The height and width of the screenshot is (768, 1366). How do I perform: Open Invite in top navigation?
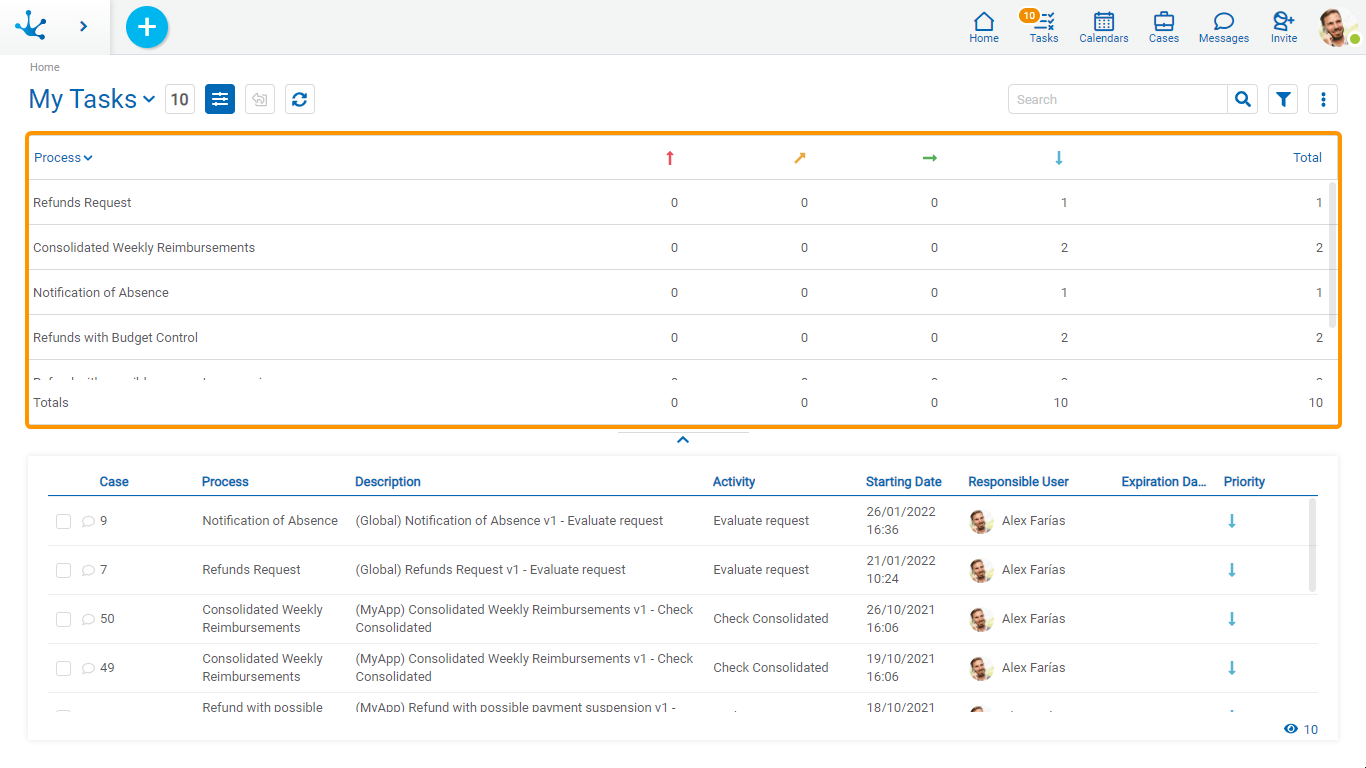click(1284, 27)
